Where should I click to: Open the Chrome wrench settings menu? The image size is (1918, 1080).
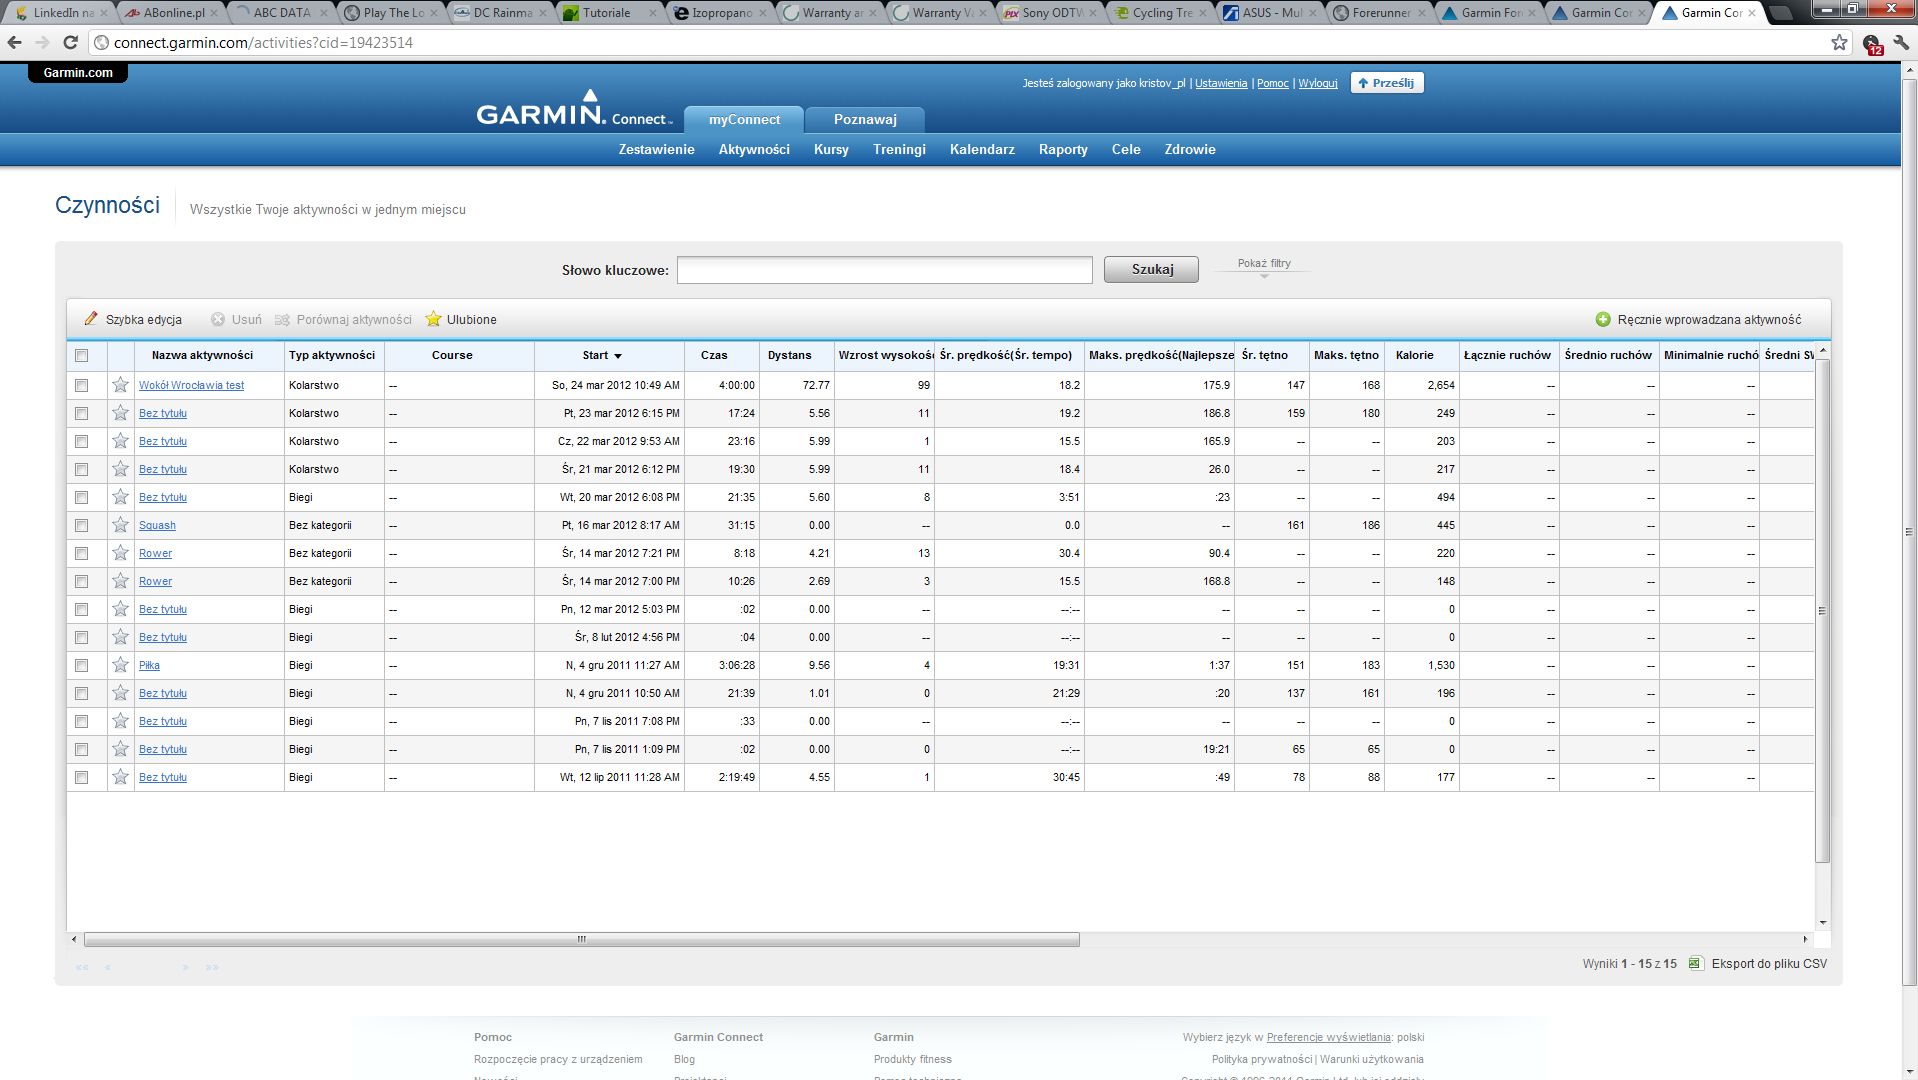[x=1901, y=43]
